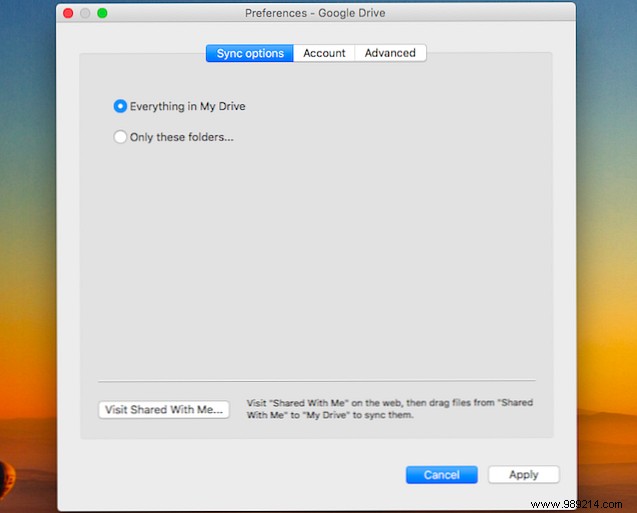Screen dimensions: 637x513
Task: Click the Preferences - Google Drive title
Action: tap(315, 13)
